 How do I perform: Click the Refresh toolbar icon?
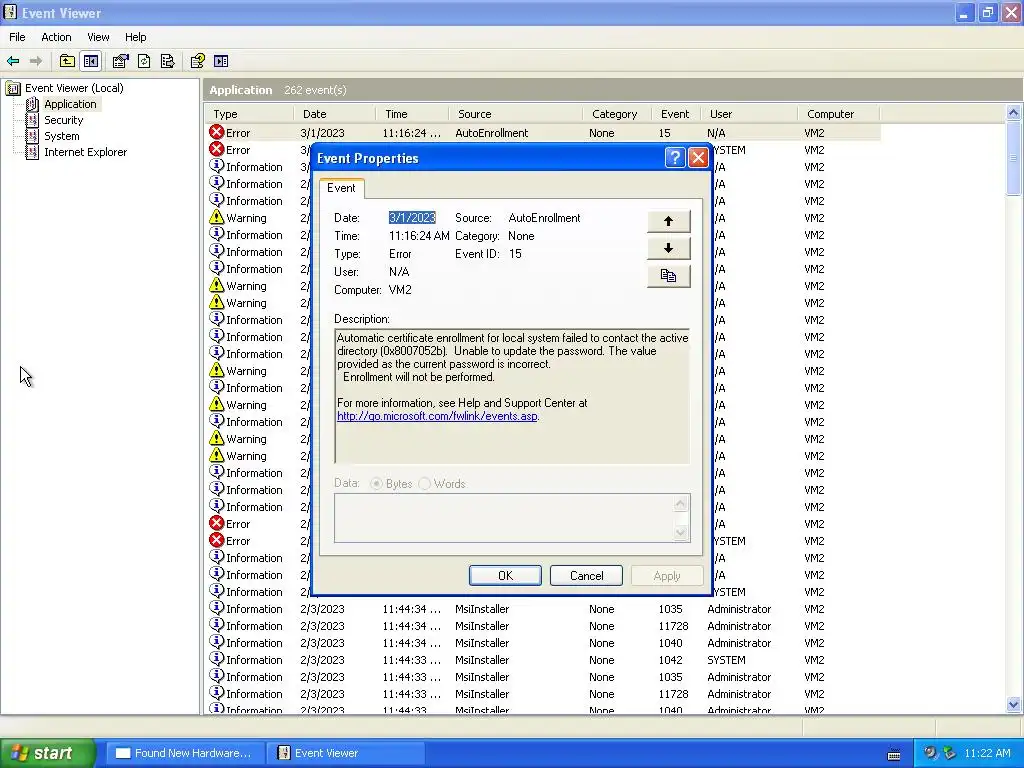tap(144, 61)
